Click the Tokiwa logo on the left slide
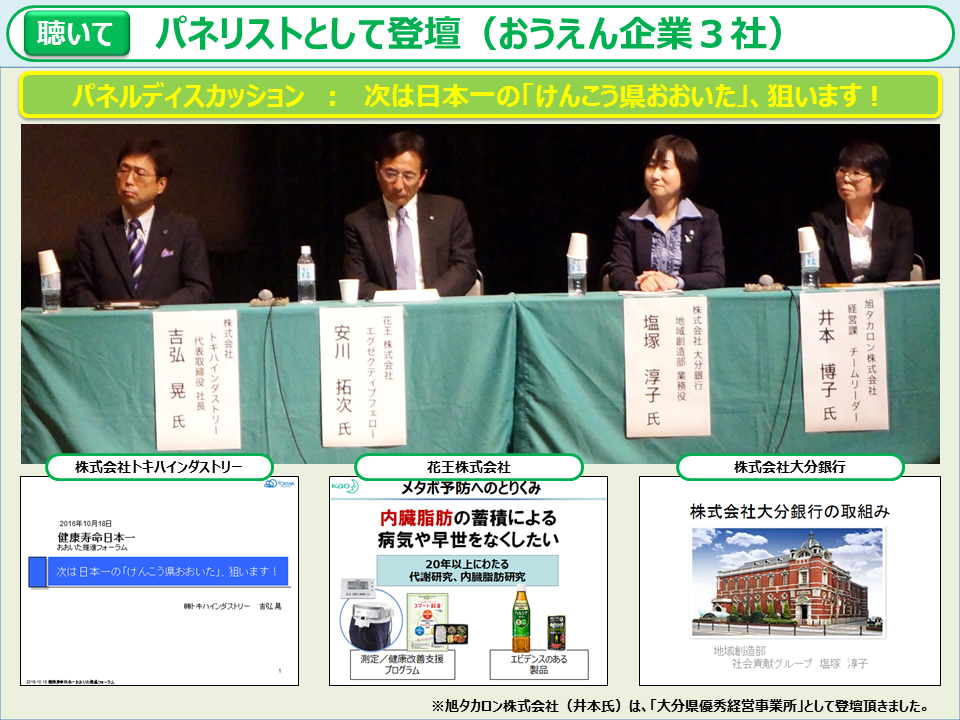The image size is (960, 720). pyautogui.click(x=280, y=484)
